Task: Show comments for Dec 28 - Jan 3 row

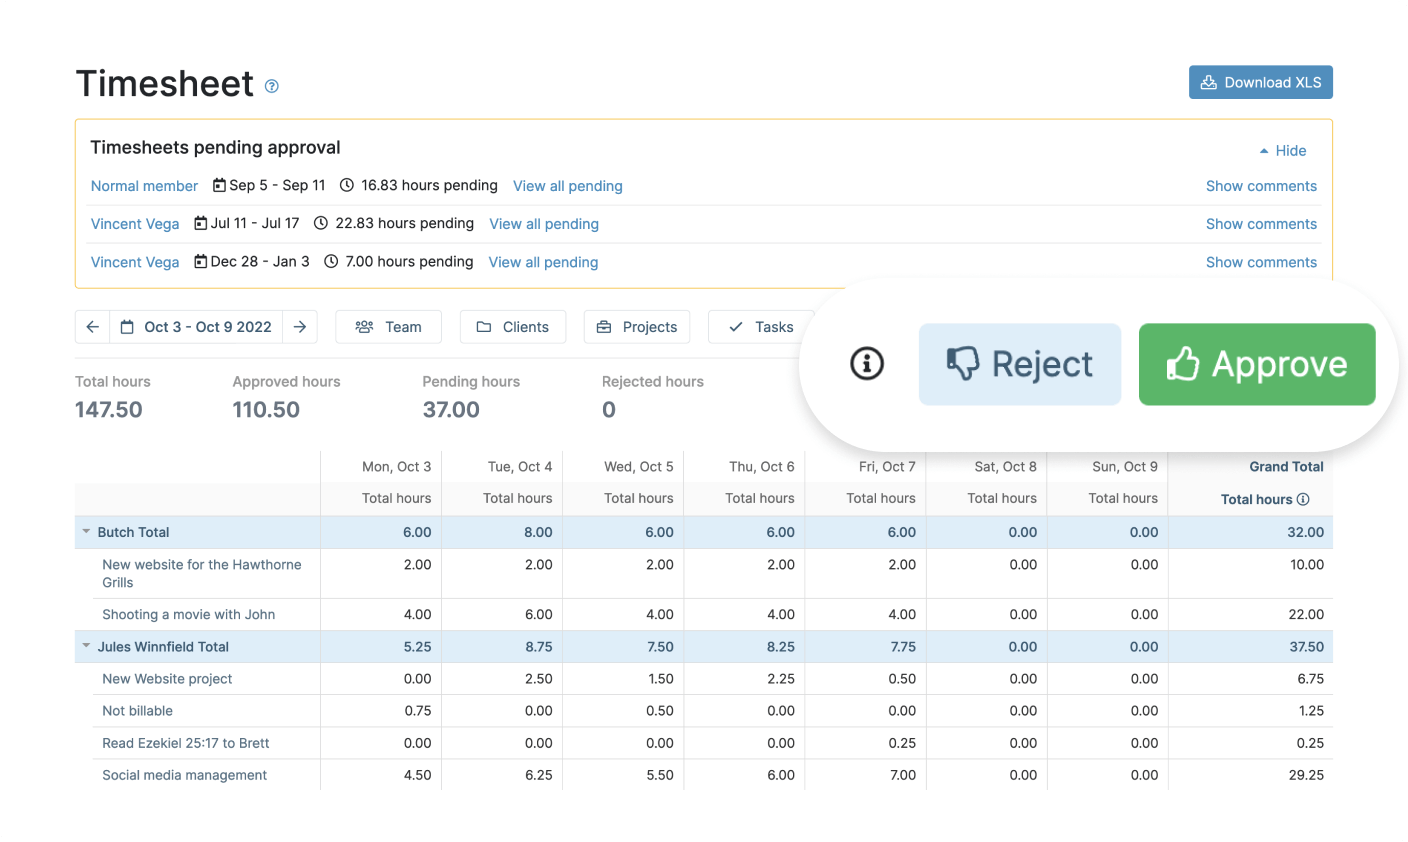Action: (1261, 262)
